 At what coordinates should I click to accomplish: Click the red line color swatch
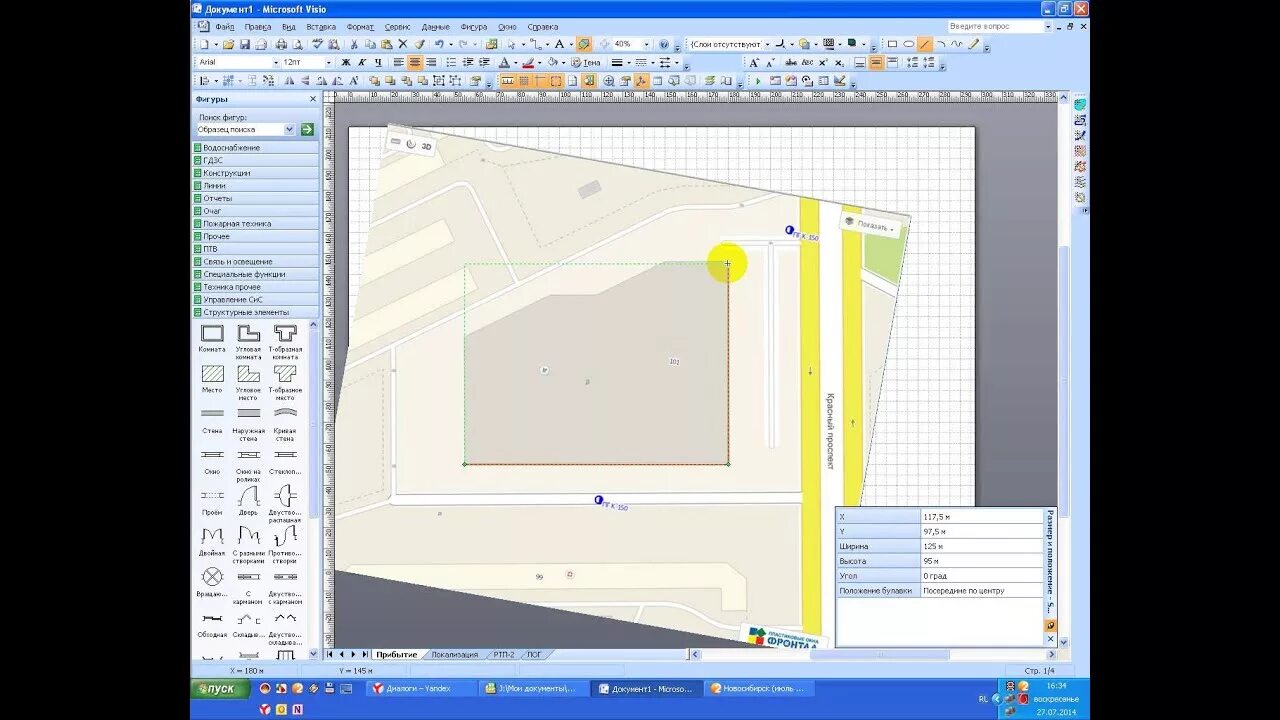(528, 62)
